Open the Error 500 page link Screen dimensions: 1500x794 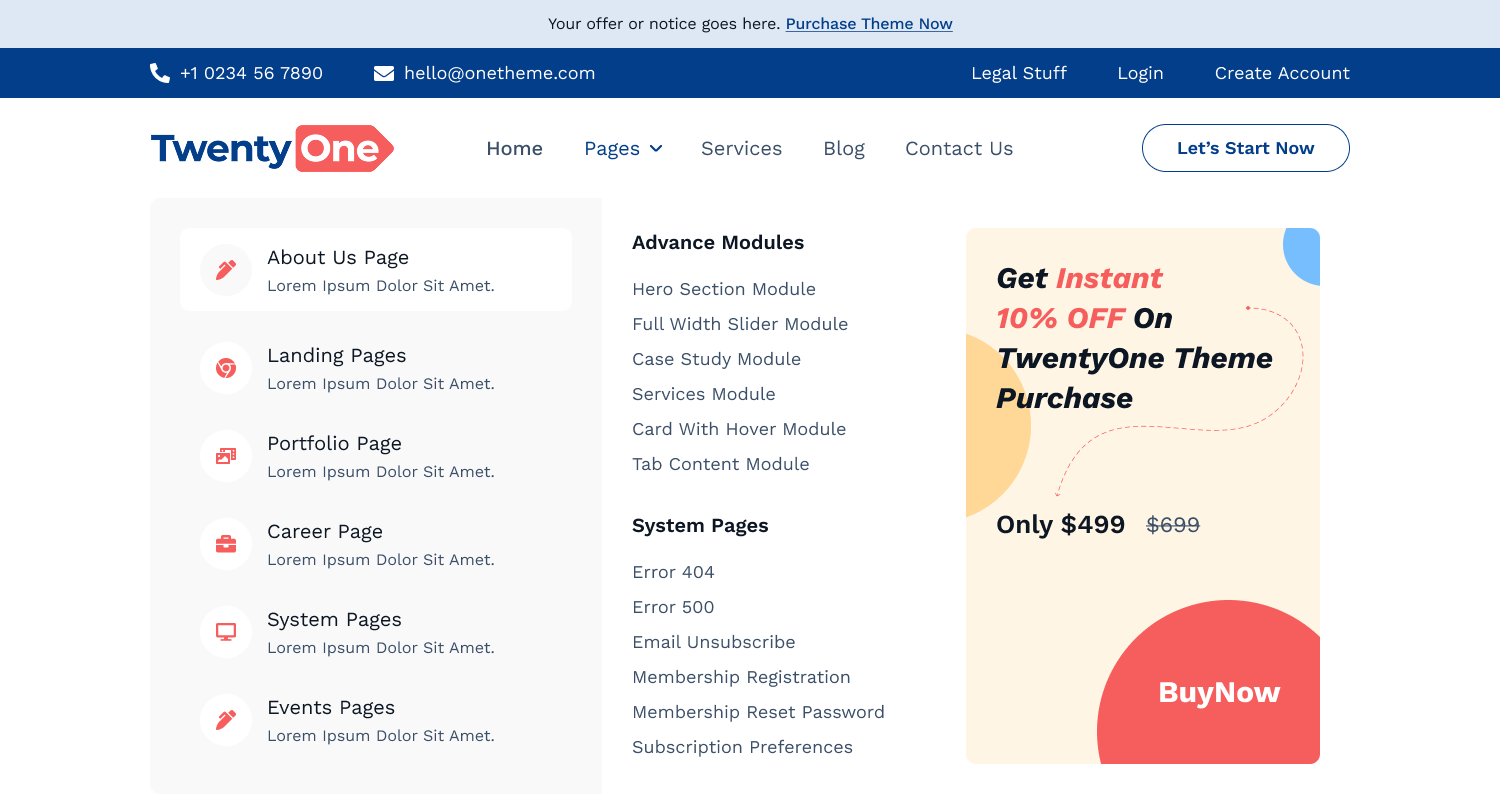[x=673, y=607]
